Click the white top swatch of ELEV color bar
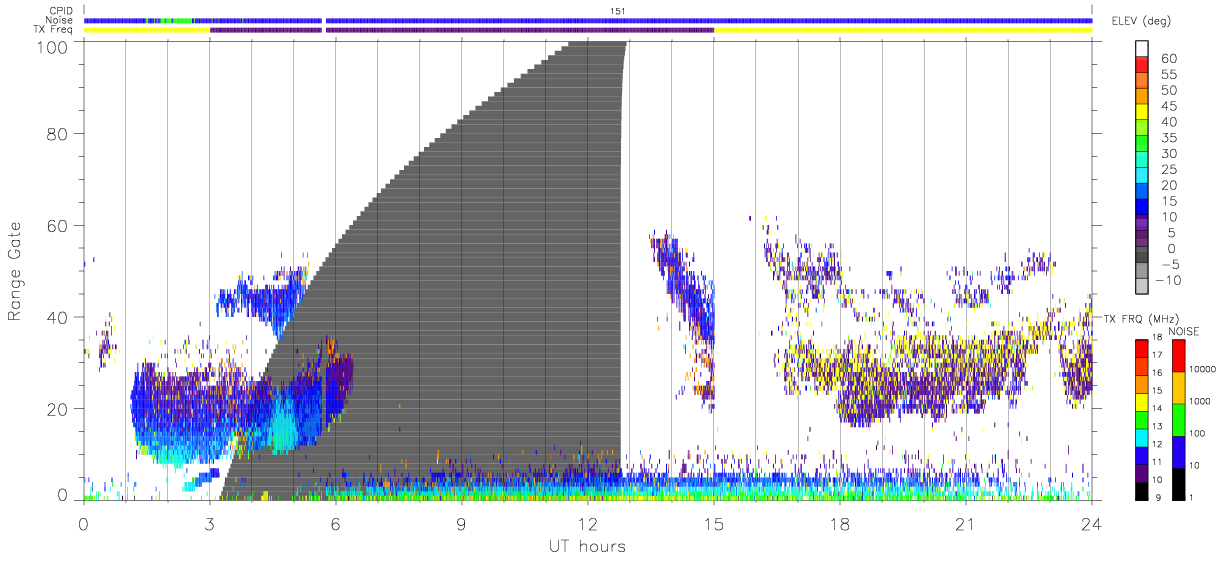Screen dimensions: 1228x567 [1142, 49]
